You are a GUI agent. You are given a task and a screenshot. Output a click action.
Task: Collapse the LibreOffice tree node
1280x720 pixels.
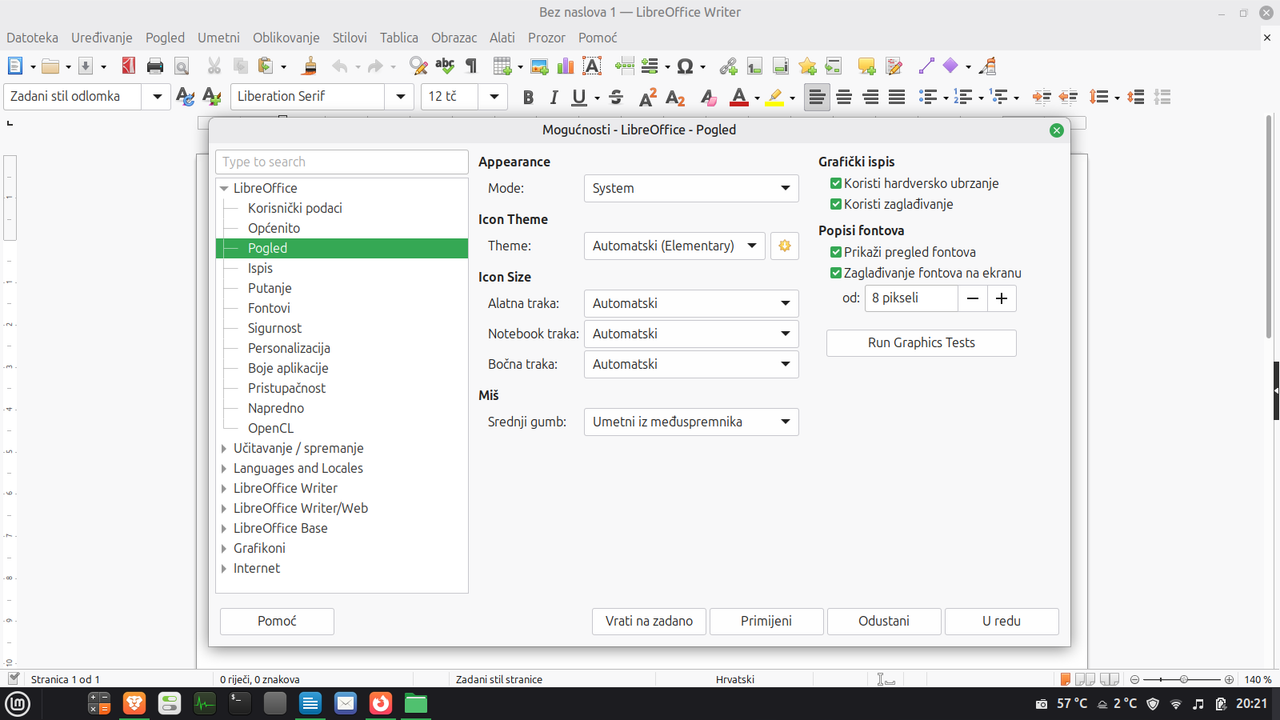224,188
